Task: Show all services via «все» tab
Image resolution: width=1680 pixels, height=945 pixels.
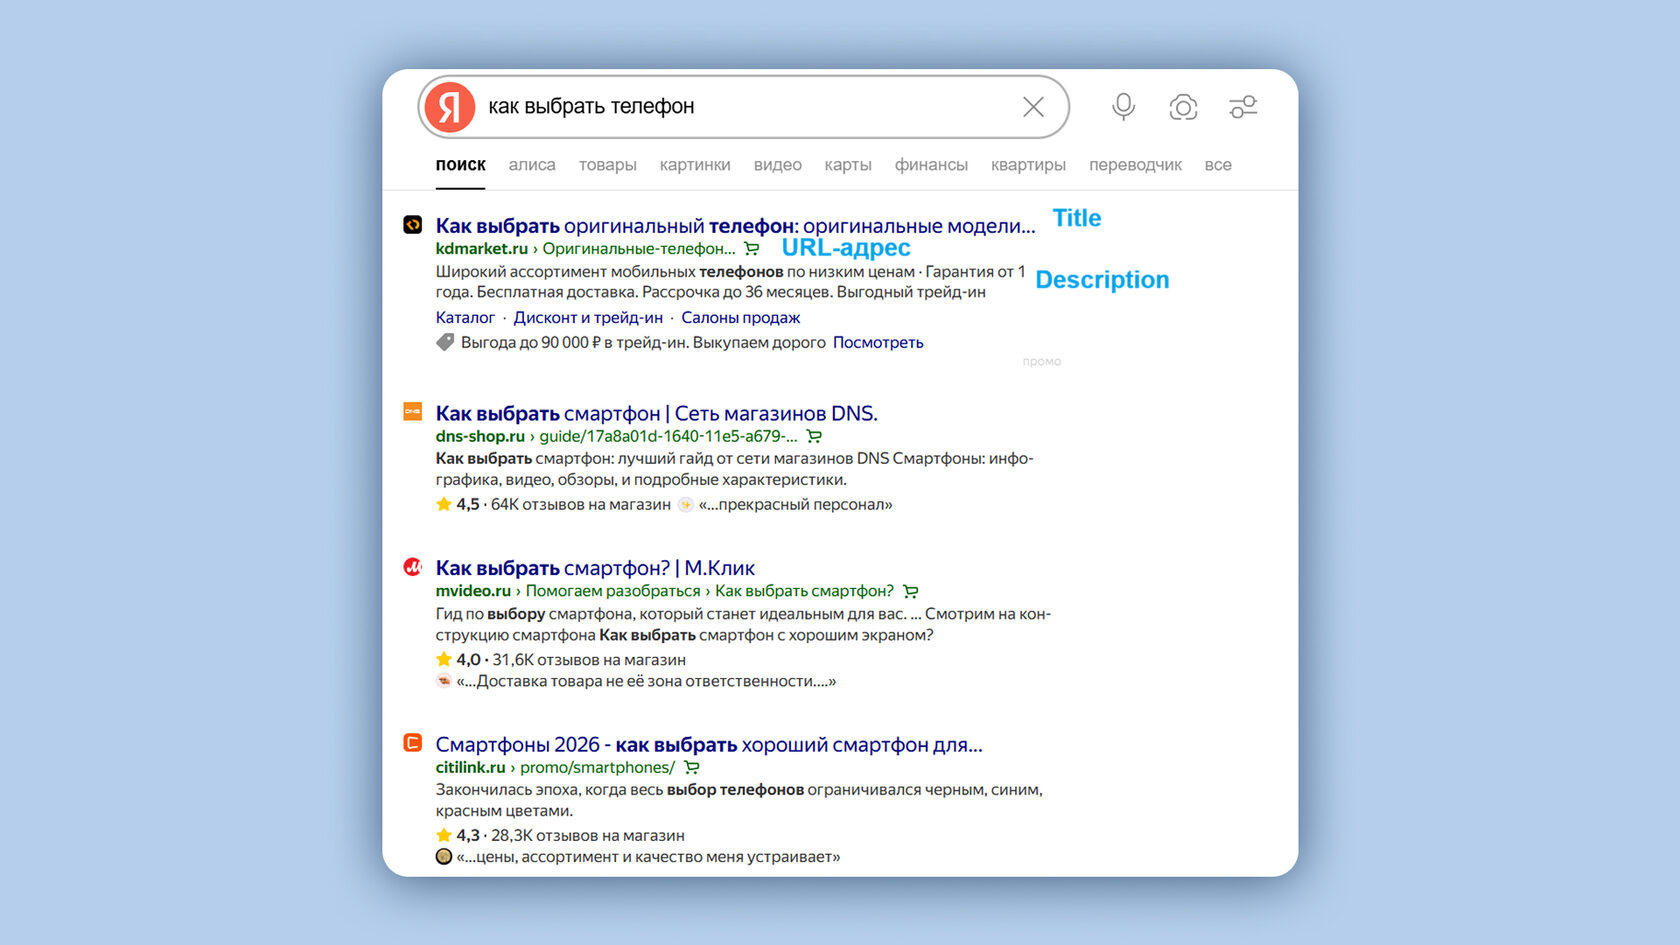Action: pos(1218,165)
